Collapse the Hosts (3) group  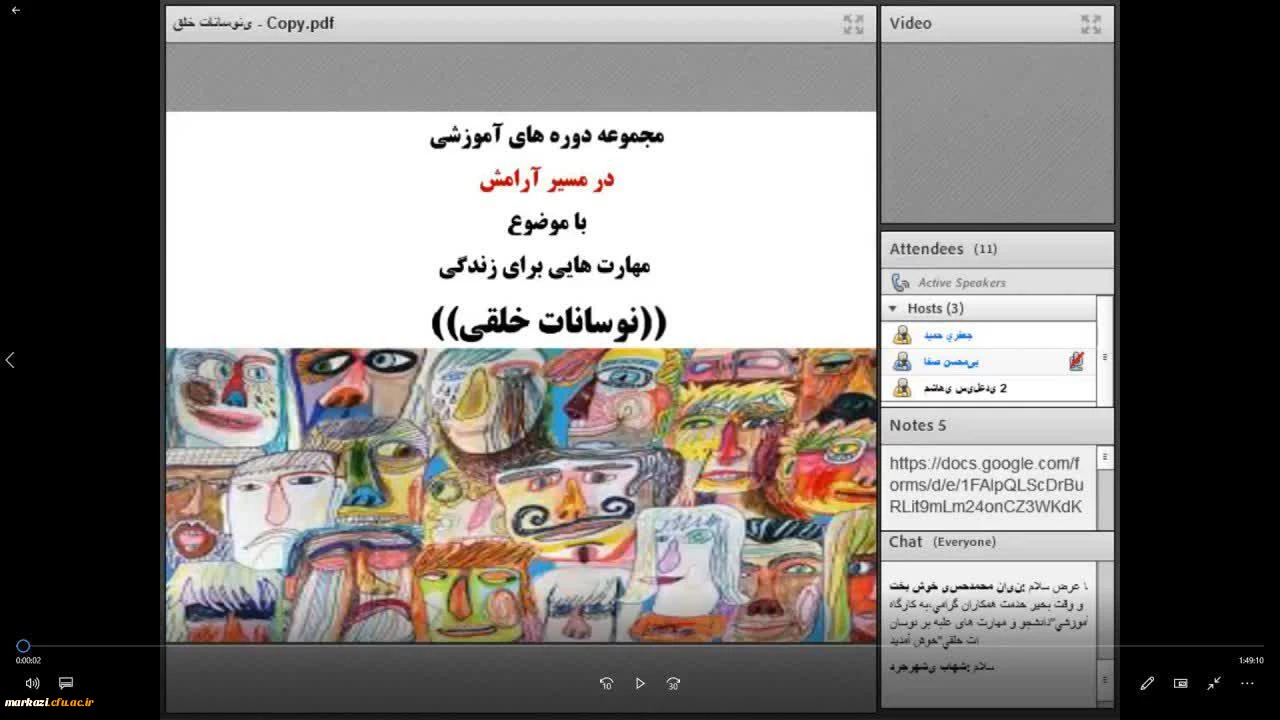[893, 309]
